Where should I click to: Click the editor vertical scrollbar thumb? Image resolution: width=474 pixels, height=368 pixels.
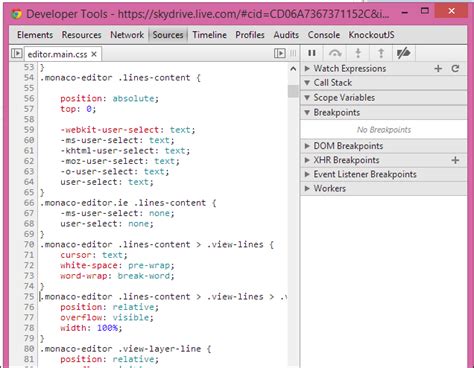click(293, 91)
